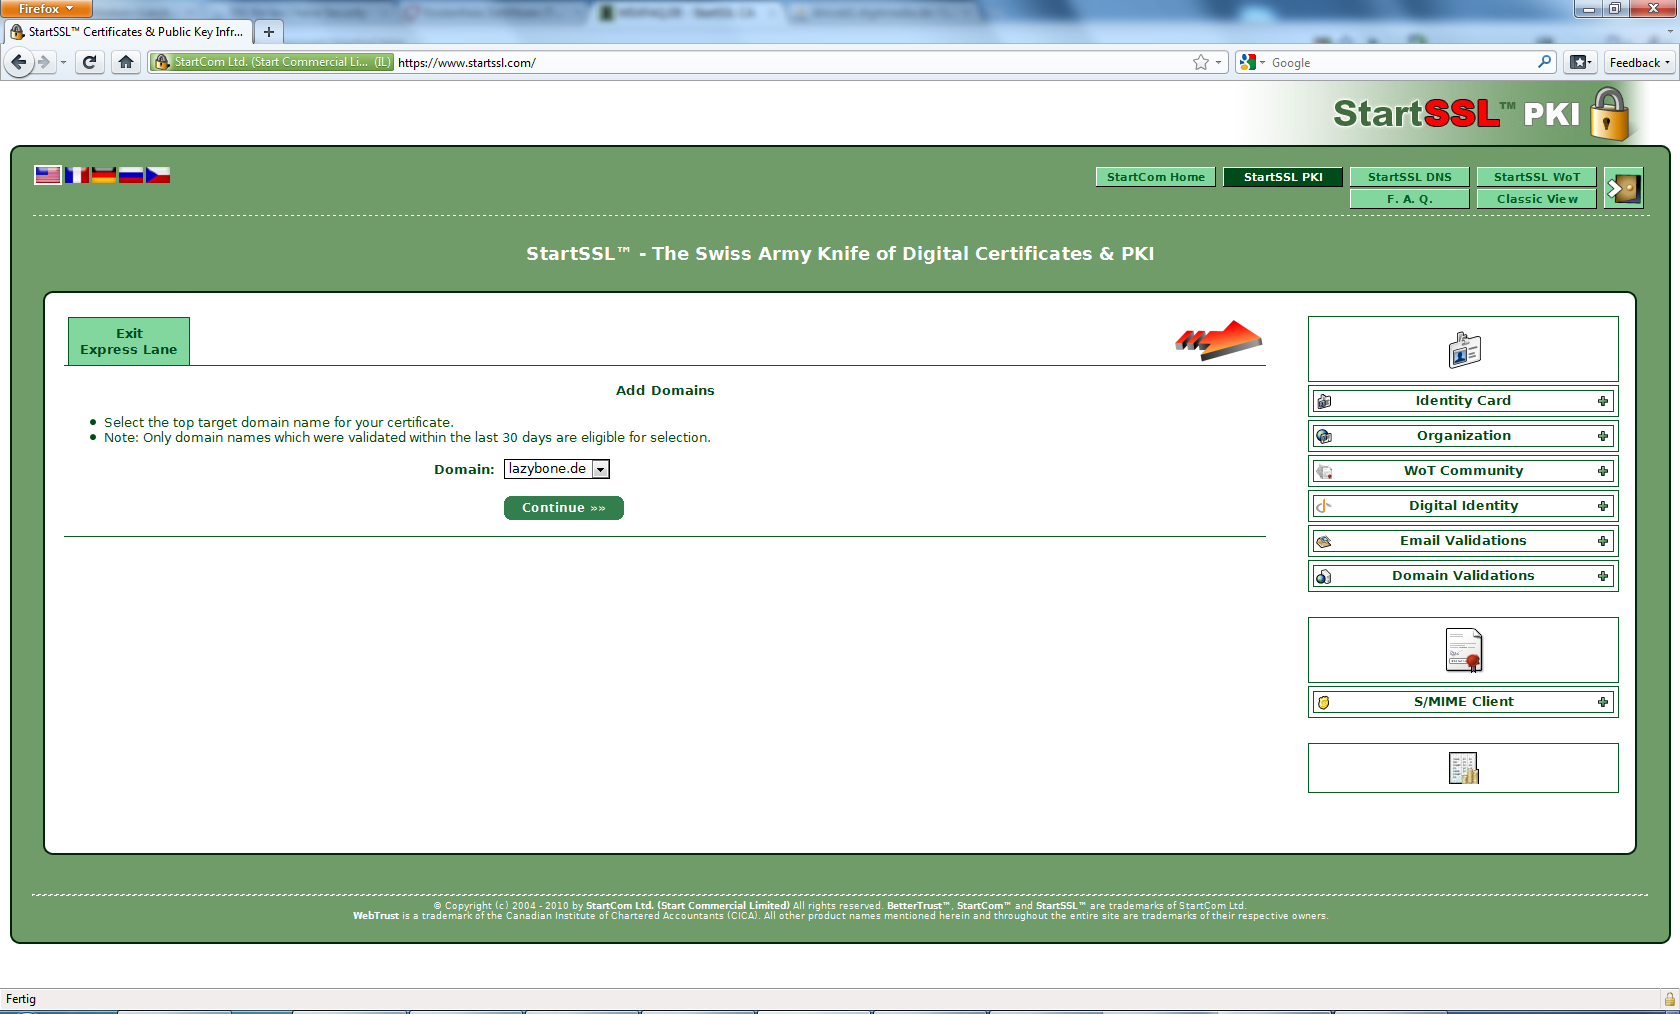Pick the Russian flag language icon
1680x1014 pixels.
[131, 175]
